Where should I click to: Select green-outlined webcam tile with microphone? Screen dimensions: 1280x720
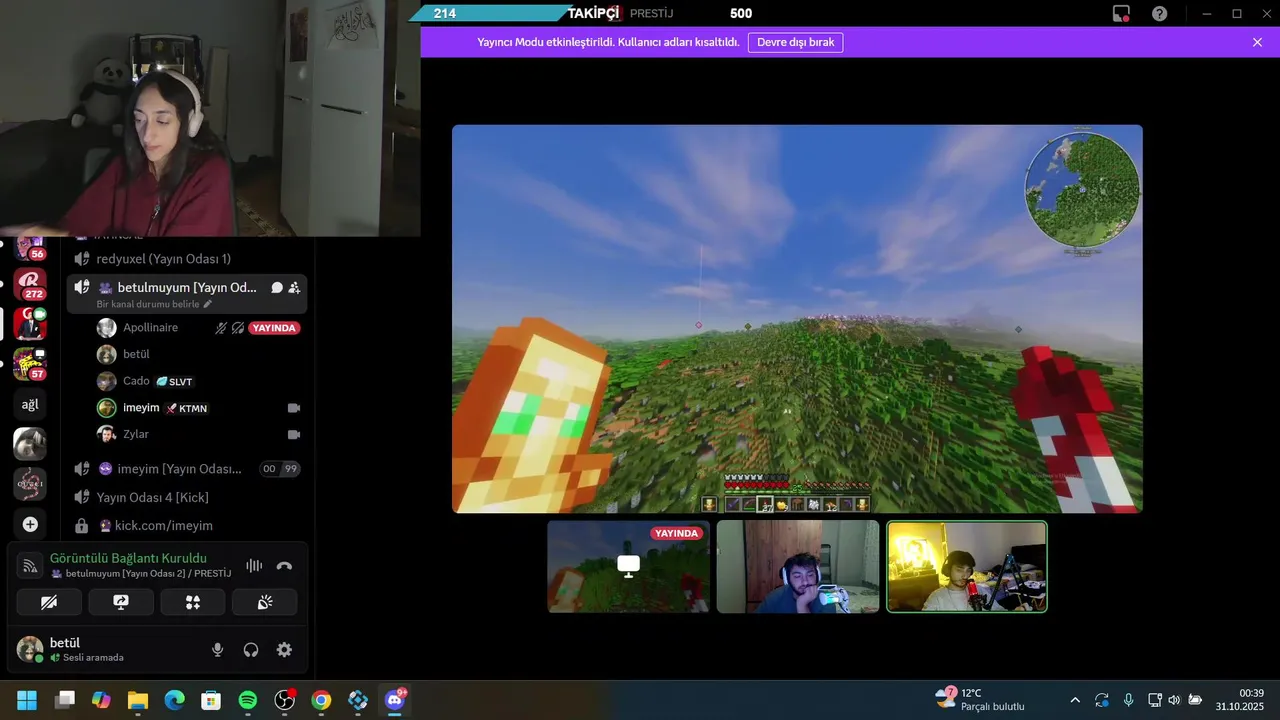tap(967, 567)
